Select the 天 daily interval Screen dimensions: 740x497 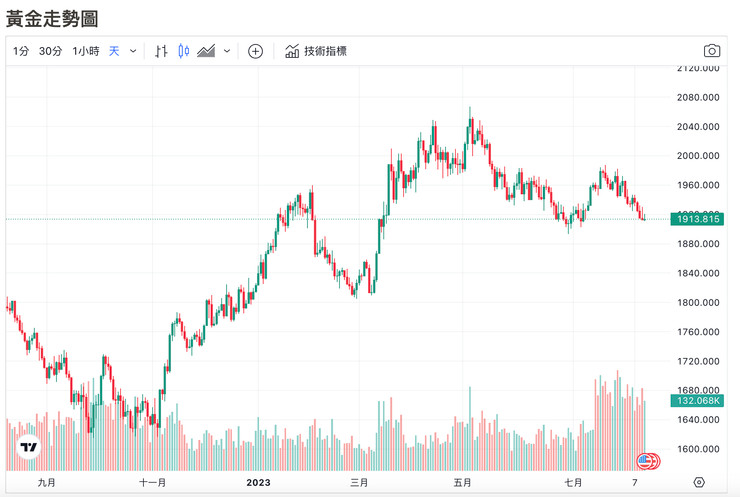click(x=114, y=51)
